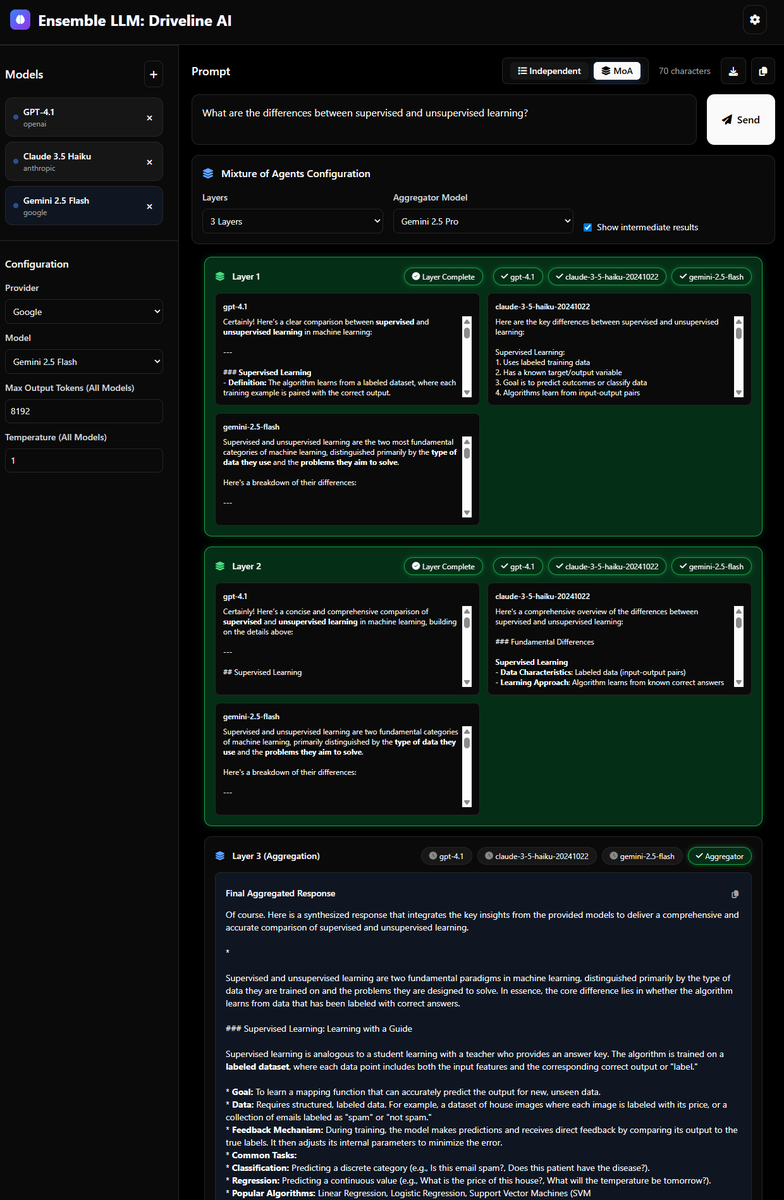The image size is (784, 1200).
Task: Click the Max Output Tokens field
Action: (84, 411)
